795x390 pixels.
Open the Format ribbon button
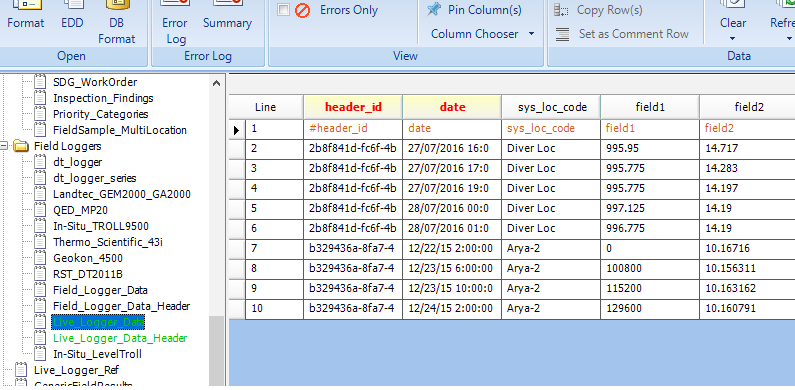click(25, 15)
